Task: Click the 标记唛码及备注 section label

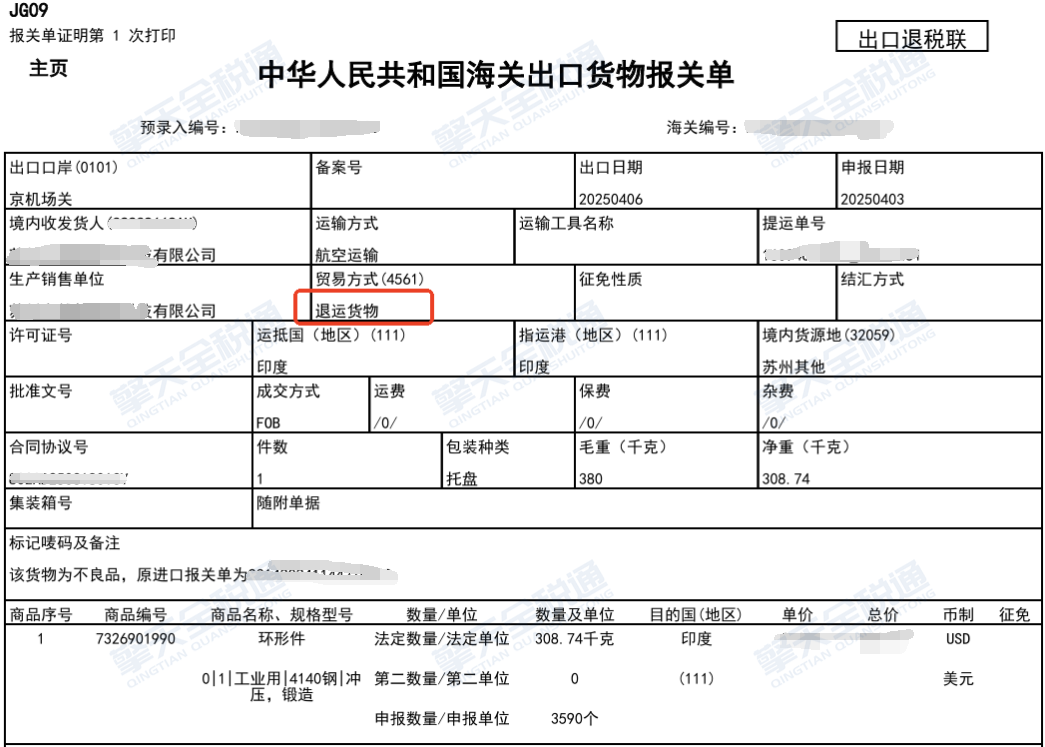Action: 64,543
